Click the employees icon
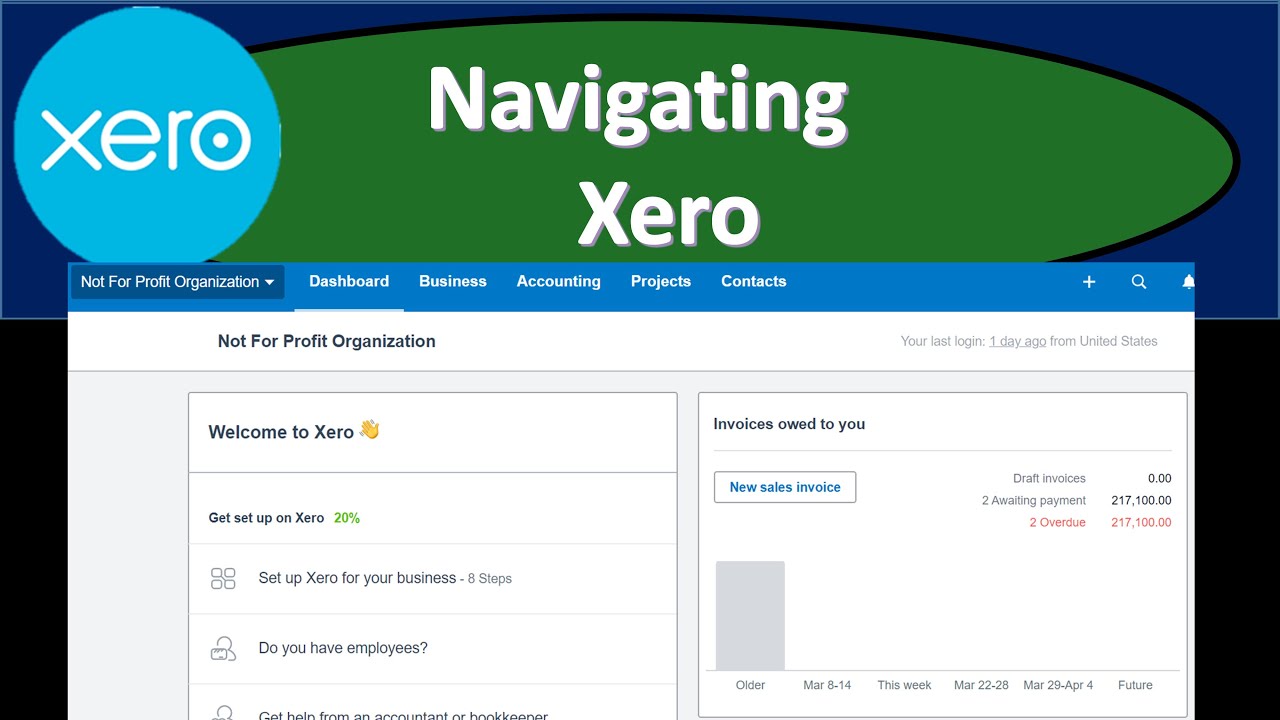This screenshot has height=720, width=1280. pyautogui.click(x=223, y=649)
